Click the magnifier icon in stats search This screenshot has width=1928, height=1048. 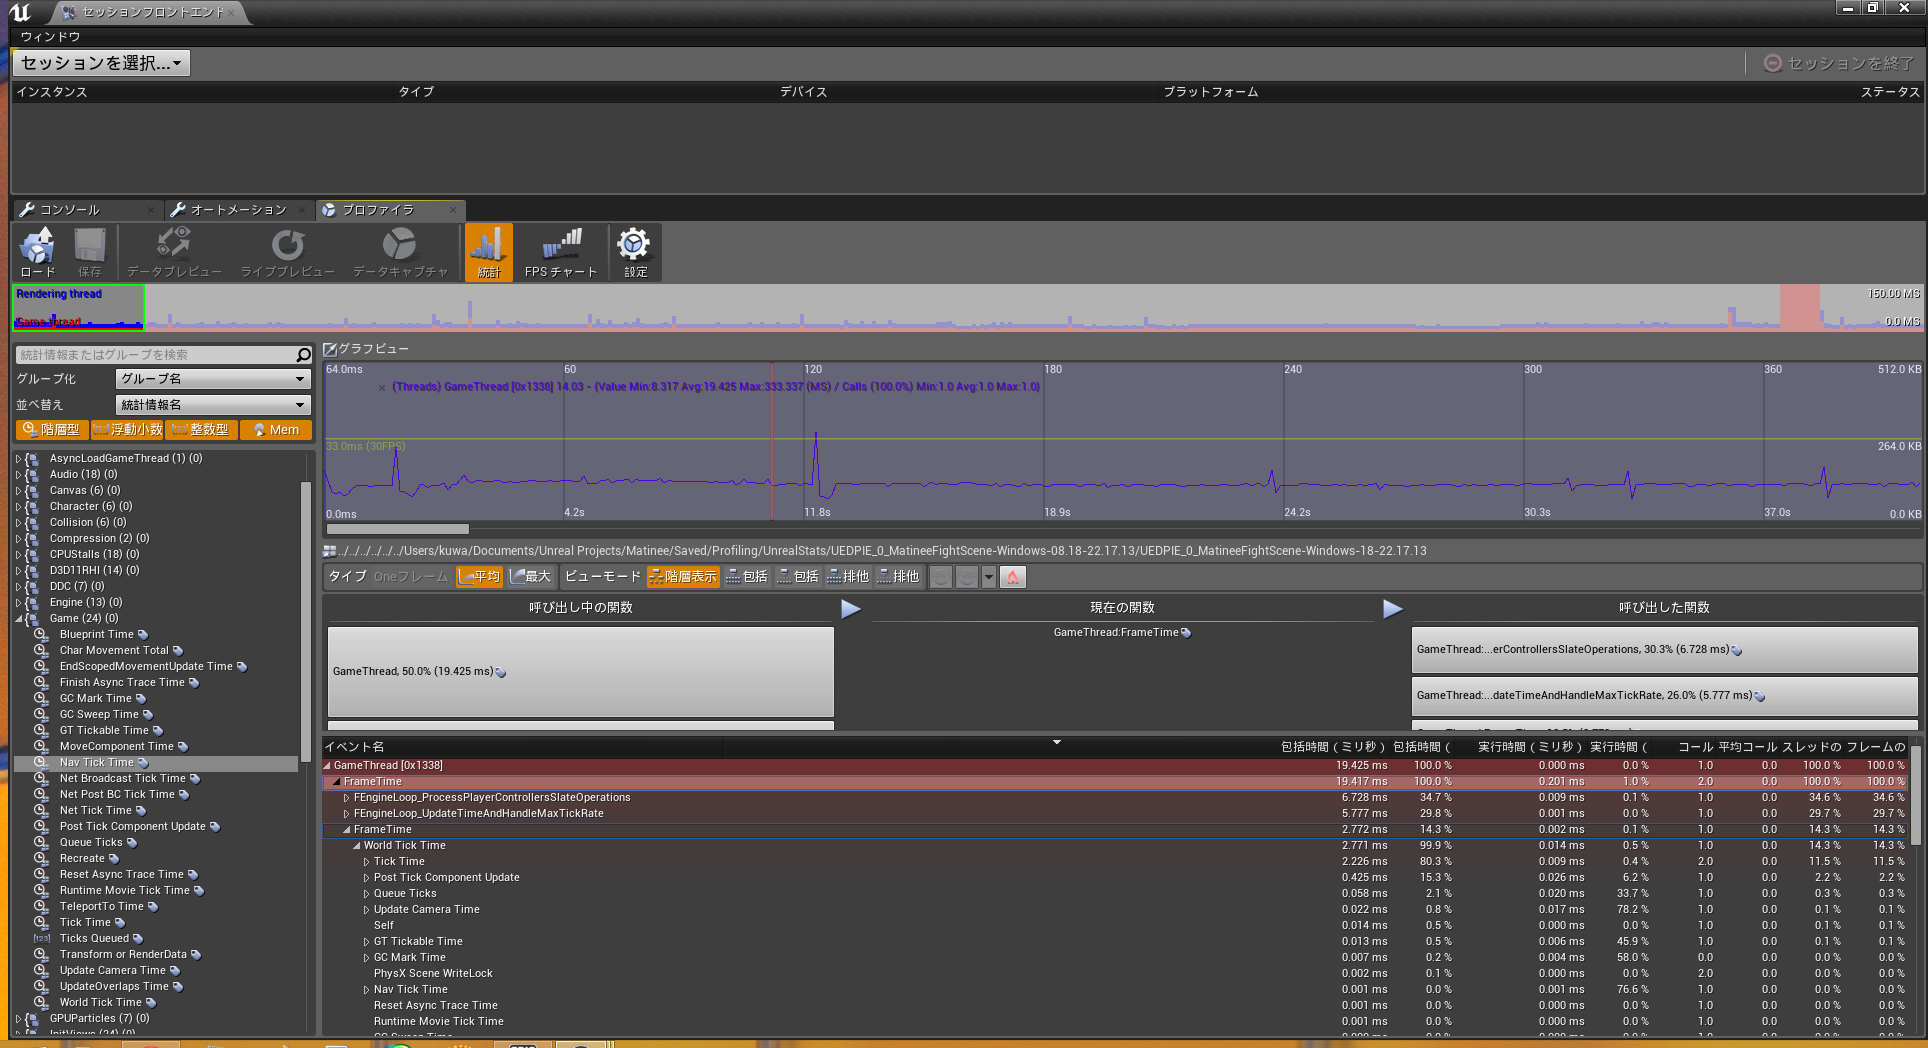click(303, 355)
